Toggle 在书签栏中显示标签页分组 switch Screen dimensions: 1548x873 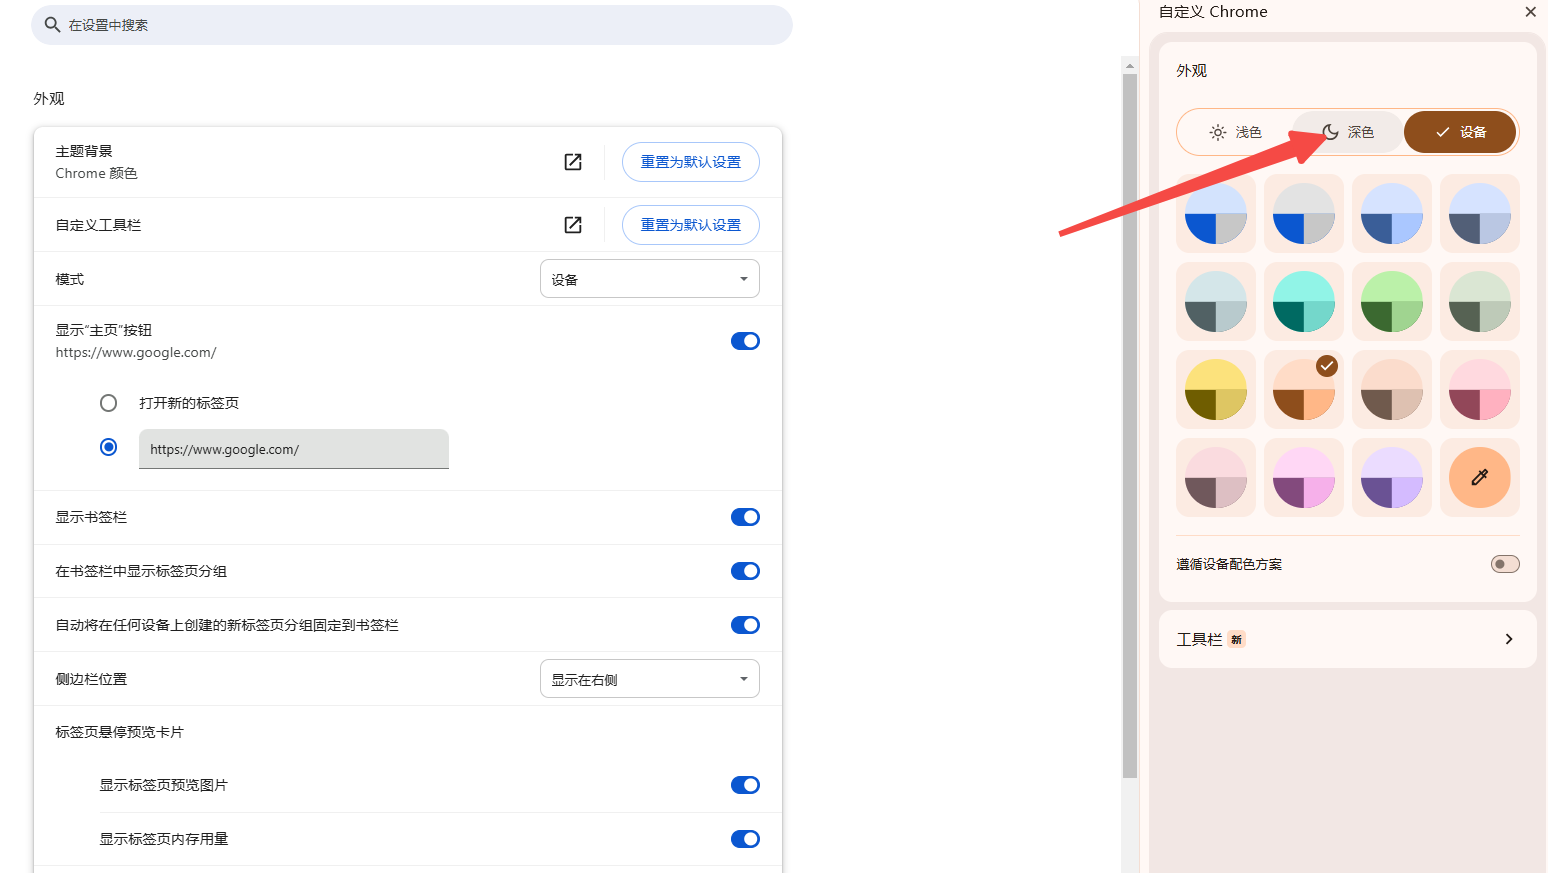(x=745, y=571)
